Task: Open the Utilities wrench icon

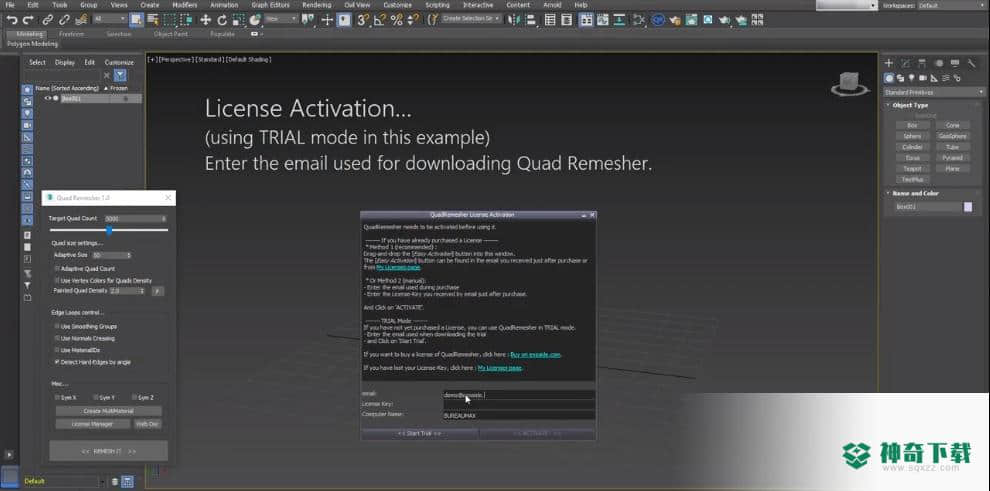Action: point(971,63)
